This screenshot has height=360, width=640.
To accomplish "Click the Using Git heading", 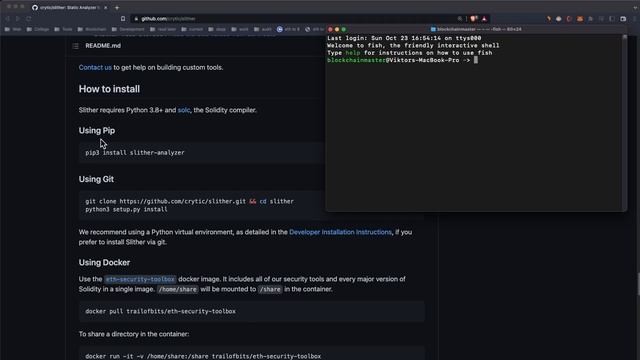I will (96, 179).
